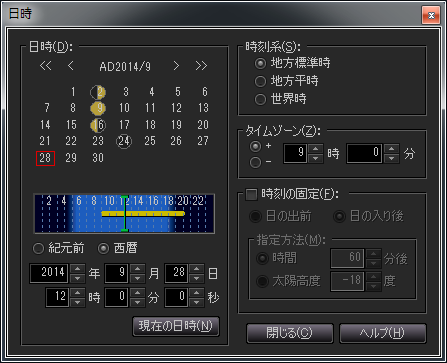Jump to next year with >> arrow

click(201, 66)
